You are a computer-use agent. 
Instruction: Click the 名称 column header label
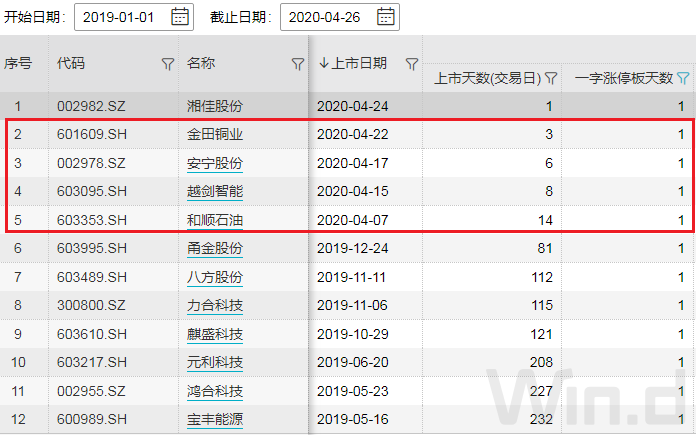201,63
